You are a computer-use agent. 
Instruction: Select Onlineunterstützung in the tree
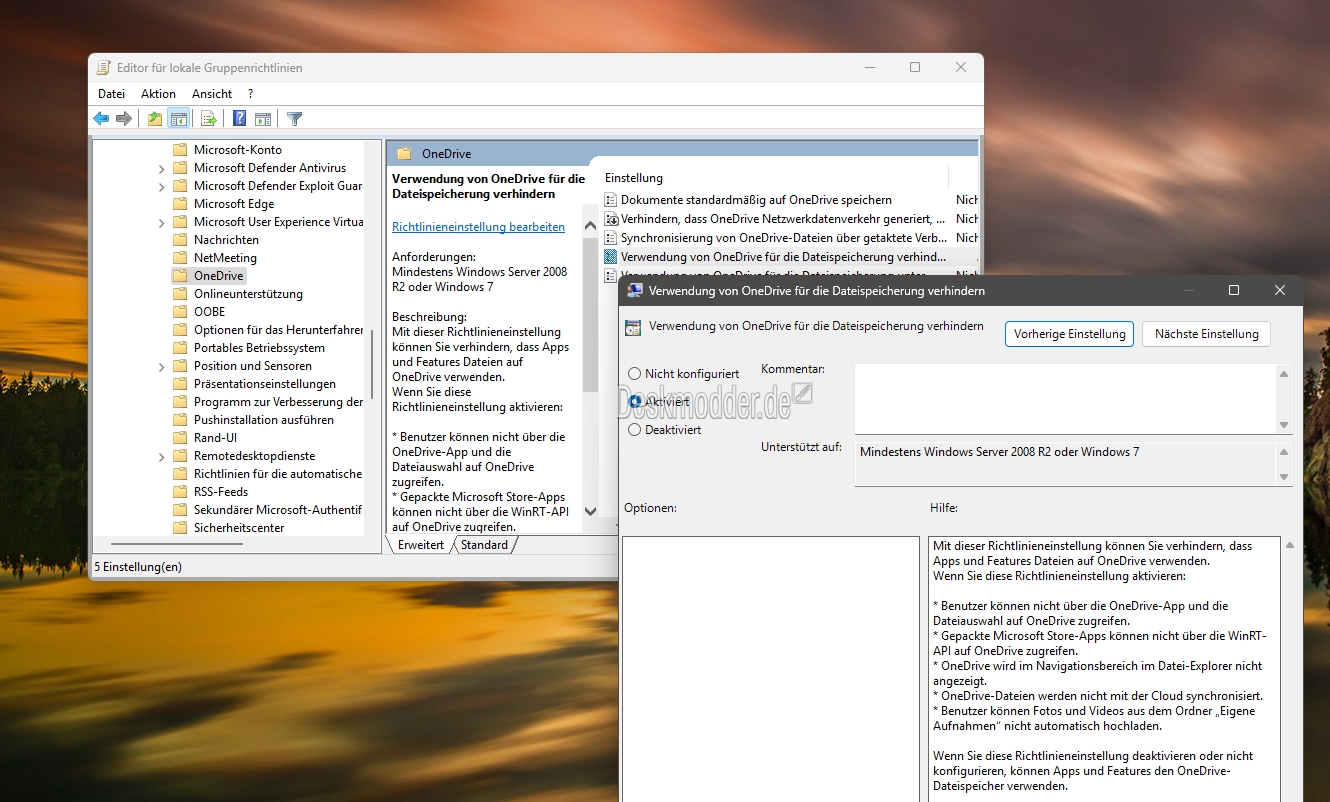tap(248, 294)
